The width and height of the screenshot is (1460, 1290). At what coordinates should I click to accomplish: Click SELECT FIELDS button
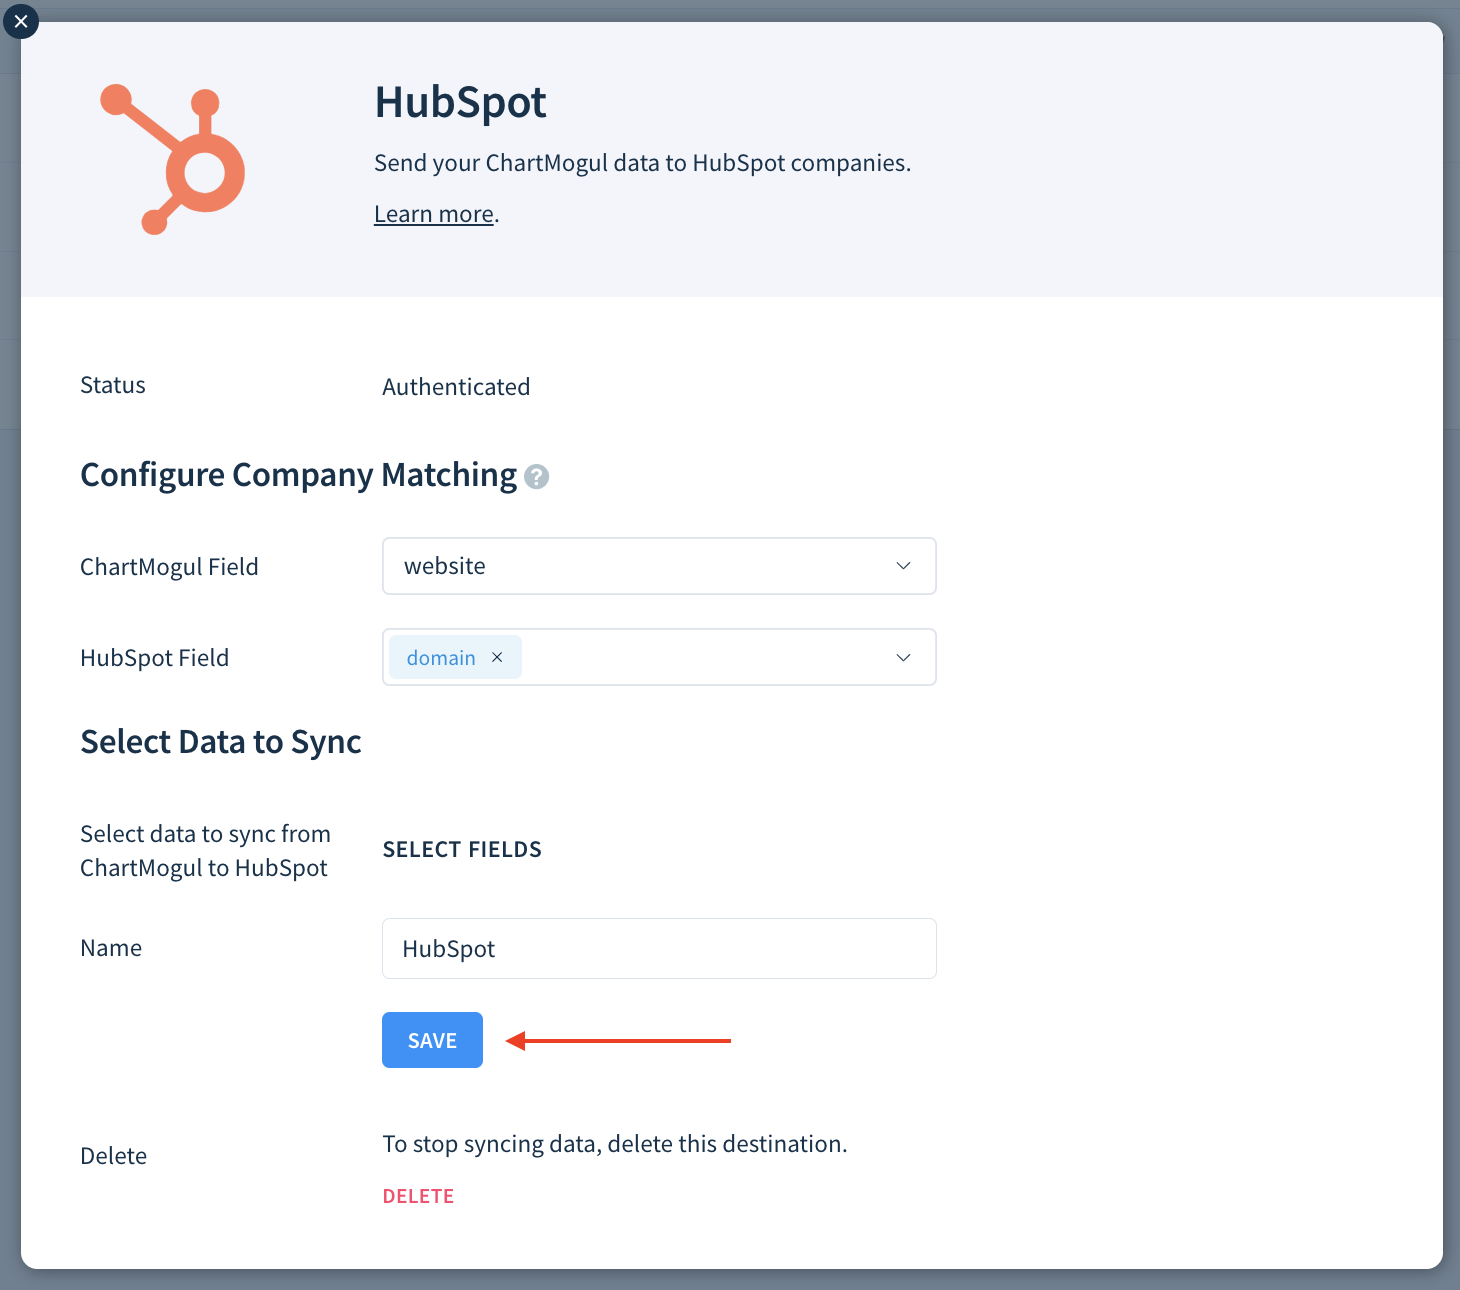pos(462,849)
